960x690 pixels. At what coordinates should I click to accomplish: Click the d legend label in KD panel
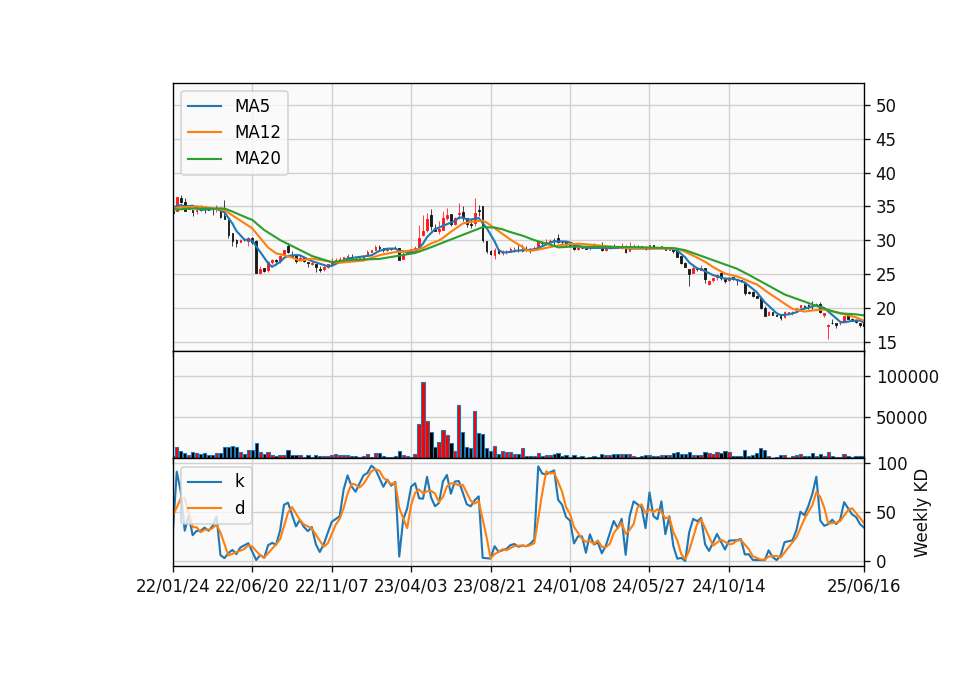click(239, 508)
